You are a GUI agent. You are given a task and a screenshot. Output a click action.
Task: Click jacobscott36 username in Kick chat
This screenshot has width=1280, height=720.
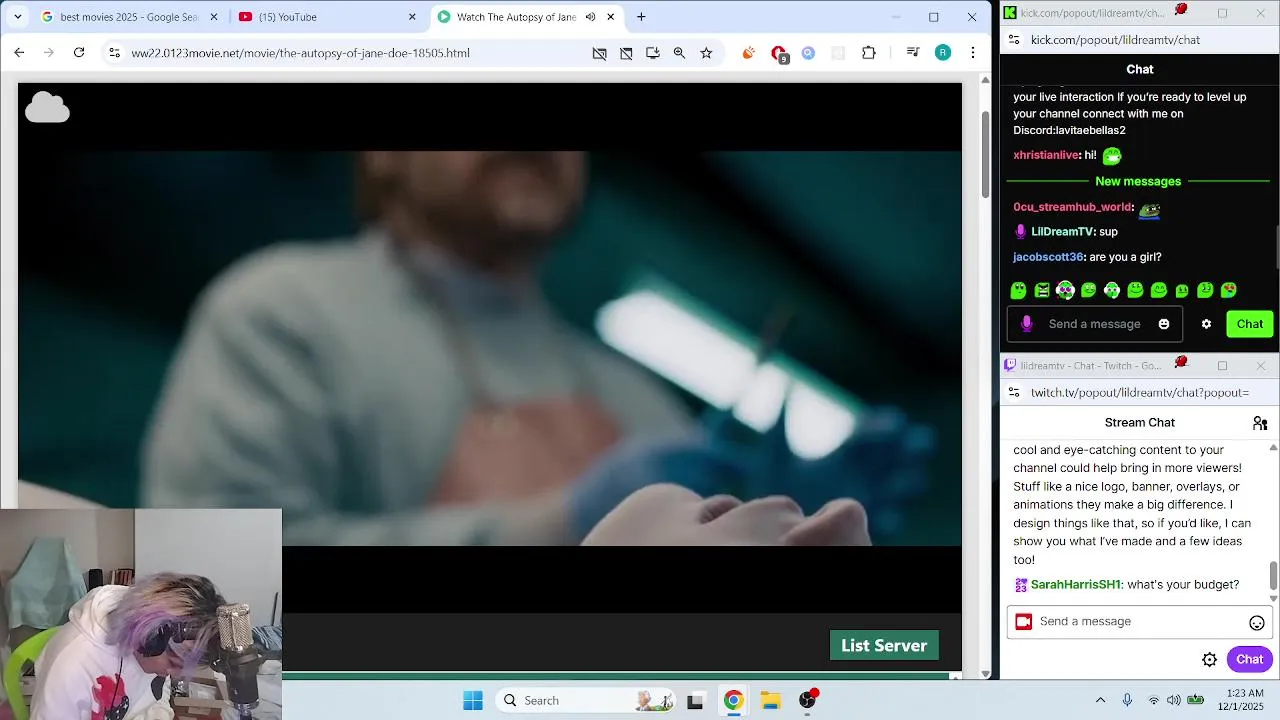coord(1048,257)
